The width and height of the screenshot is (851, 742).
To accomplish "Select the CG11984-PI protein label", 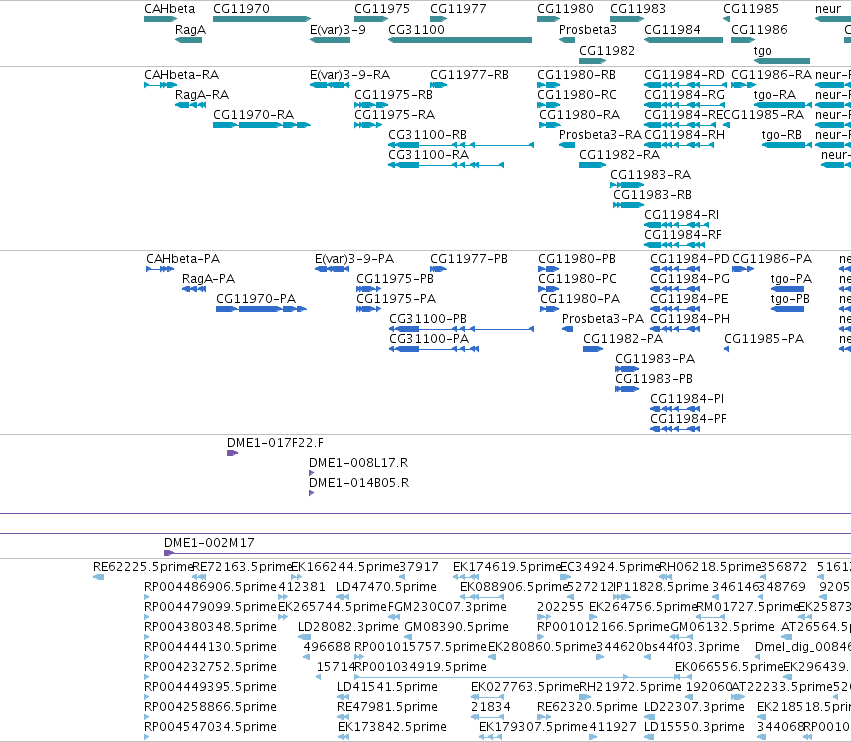I will [687, 398].
